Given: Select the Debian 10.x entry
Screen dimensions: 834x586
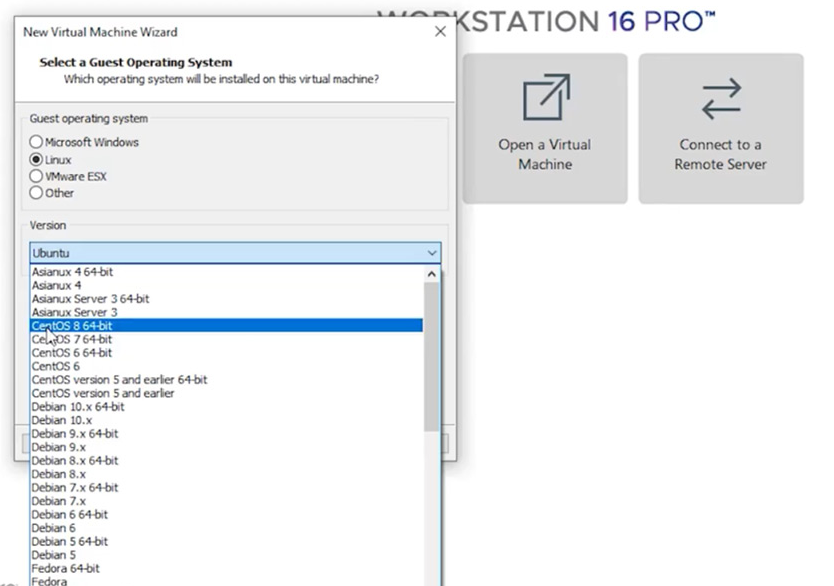Looking at the screenshot, I should point(227,420).
